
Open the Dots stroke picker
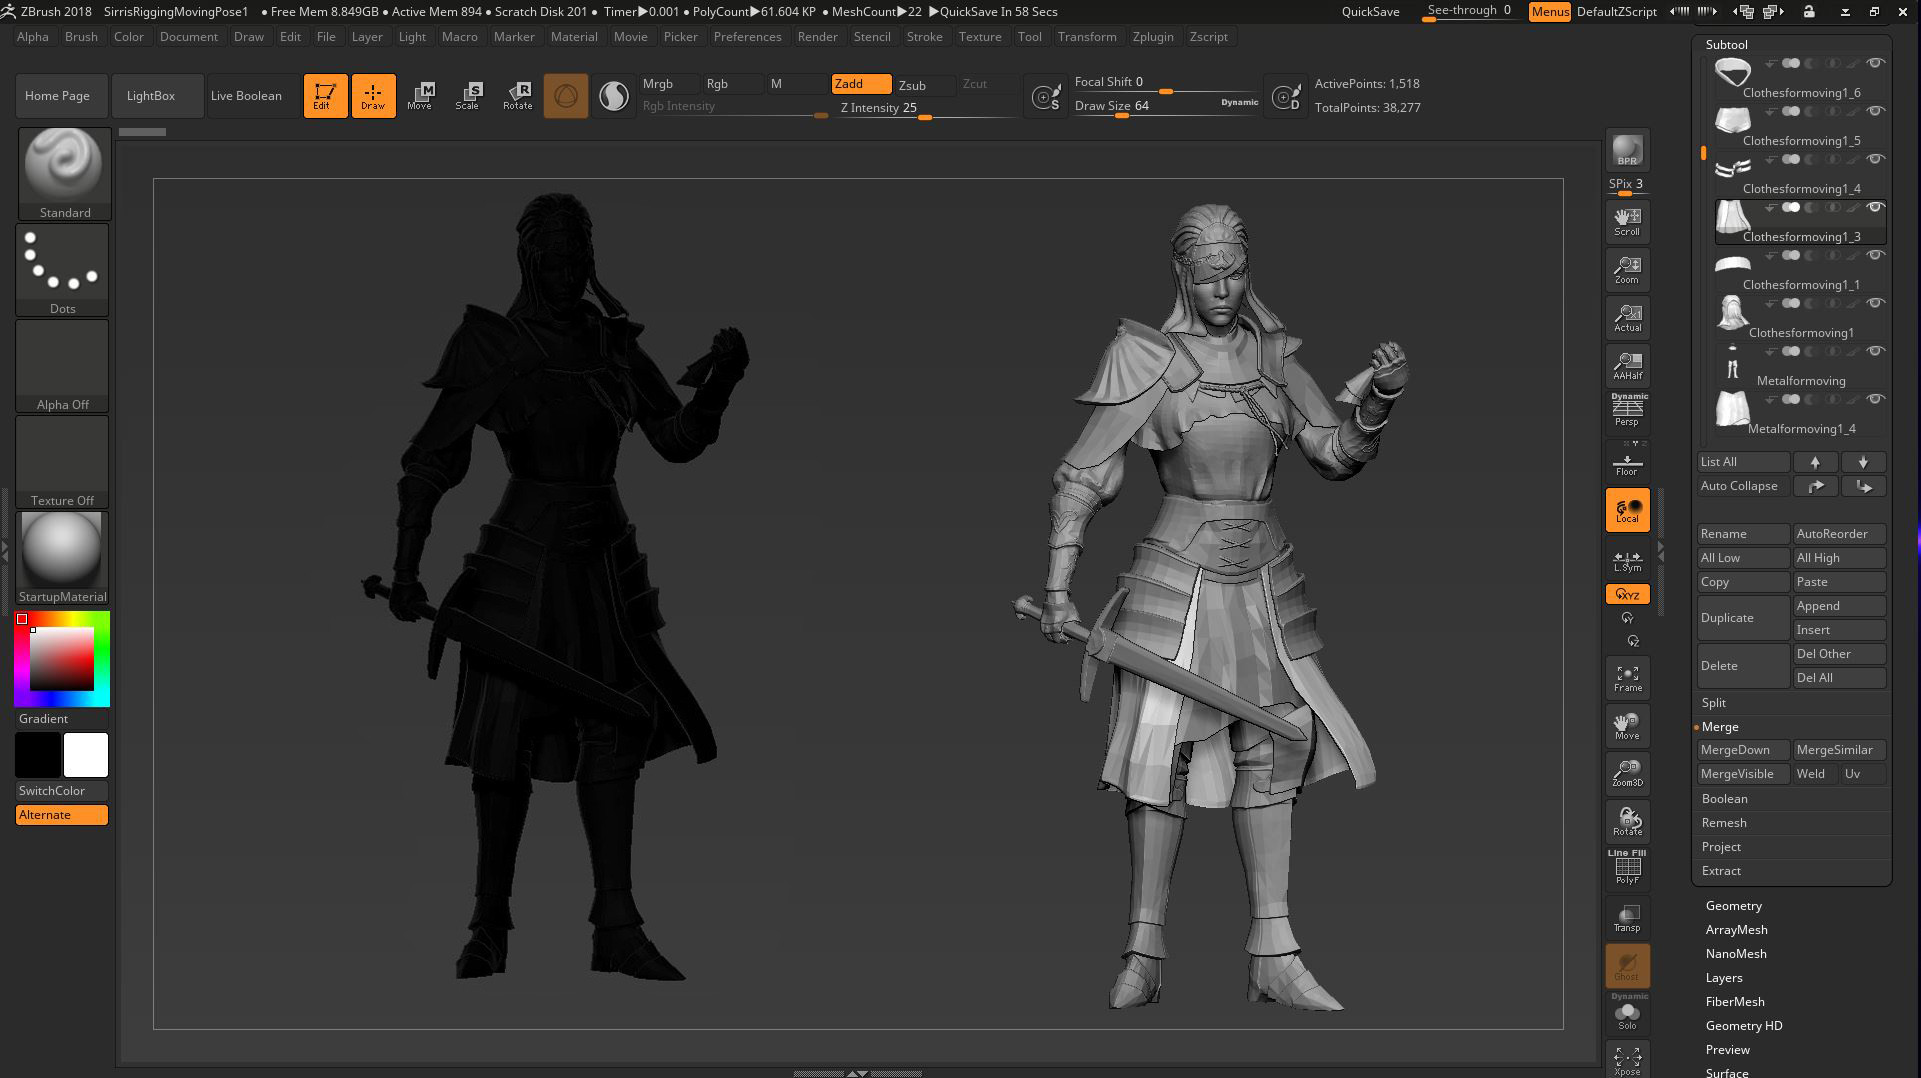pos(63,270)
